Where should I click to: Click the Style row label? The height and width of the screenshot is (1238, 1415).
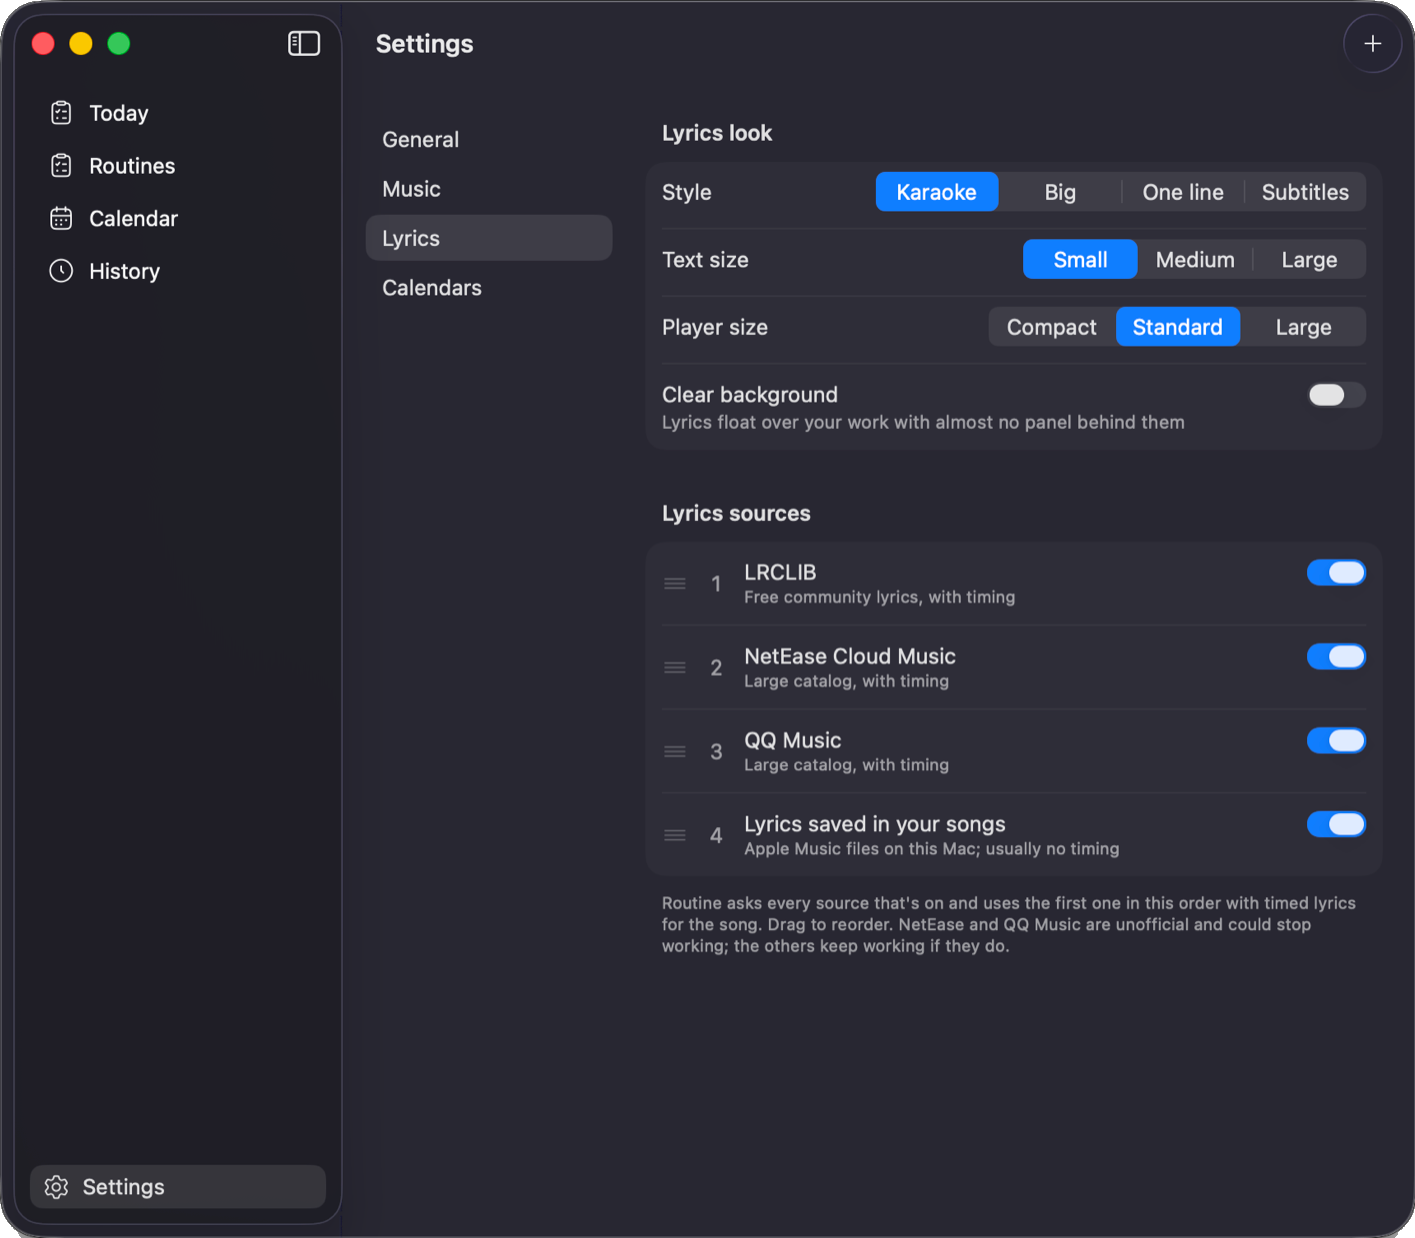coord(687,192)
